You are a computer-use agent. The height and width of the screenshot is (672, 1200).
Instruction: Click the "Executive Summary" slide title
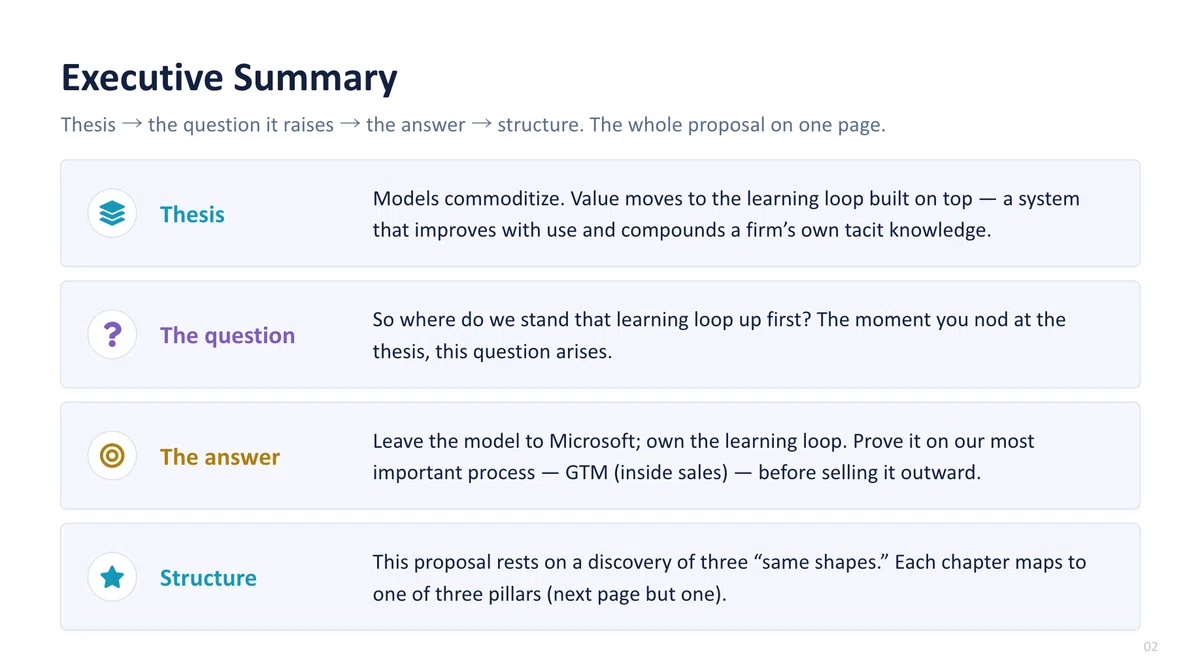(229, 77)
